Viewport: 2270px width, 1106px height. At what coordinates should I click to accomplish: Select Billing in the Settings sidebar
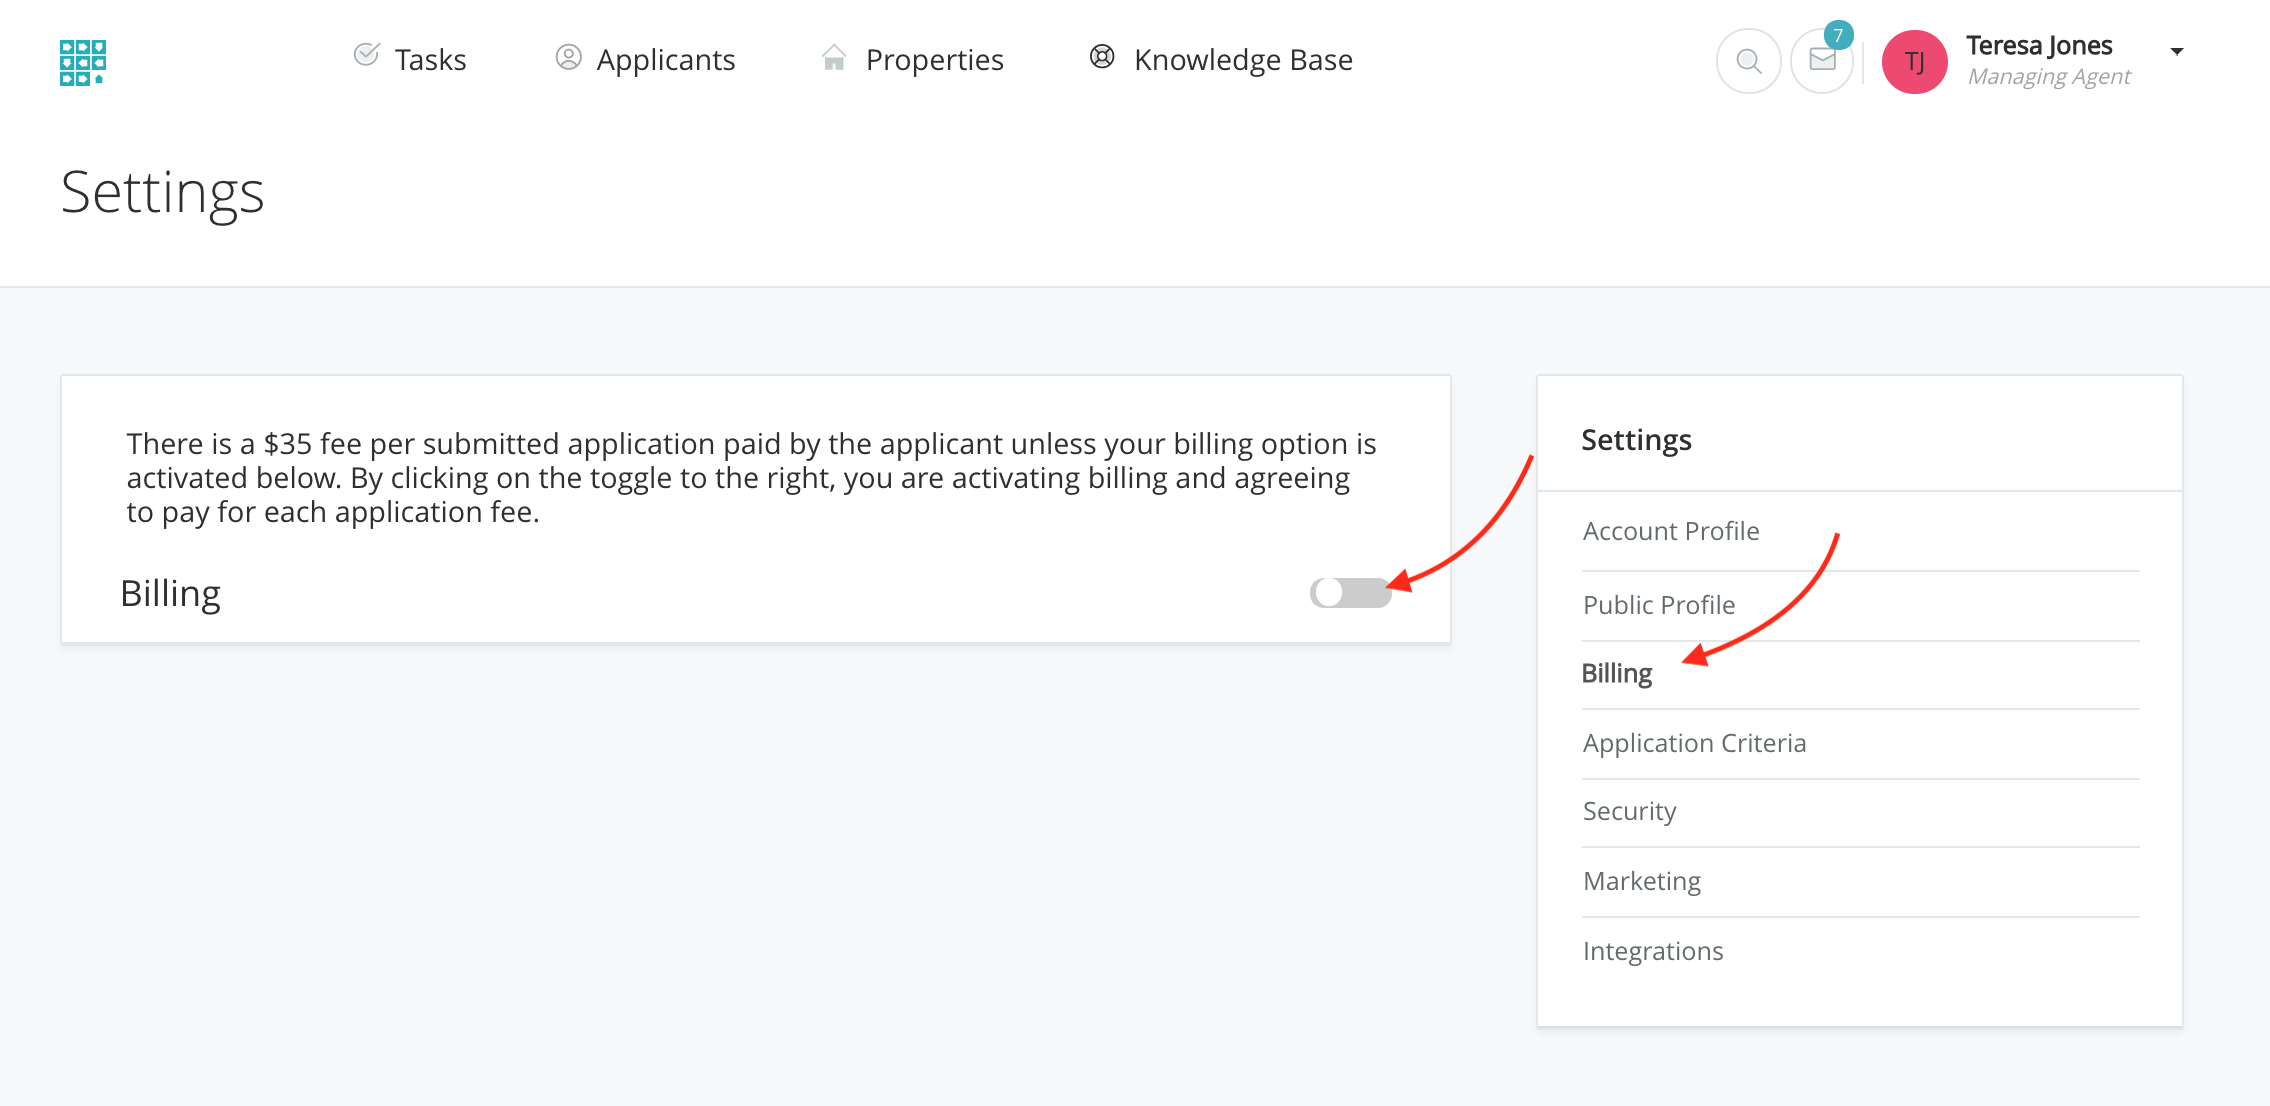pos(1616,673)
